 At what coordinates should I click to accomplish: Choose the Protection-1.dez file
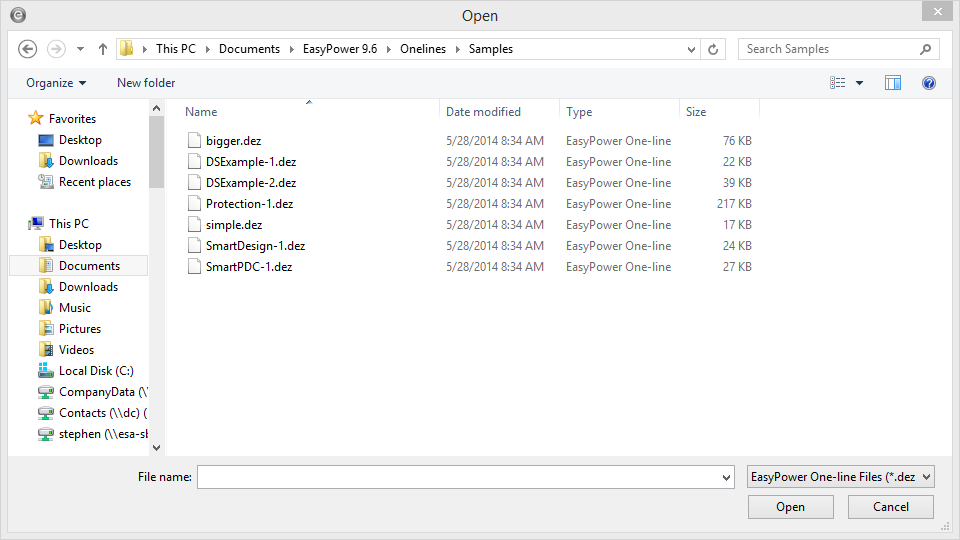(249, 204)
